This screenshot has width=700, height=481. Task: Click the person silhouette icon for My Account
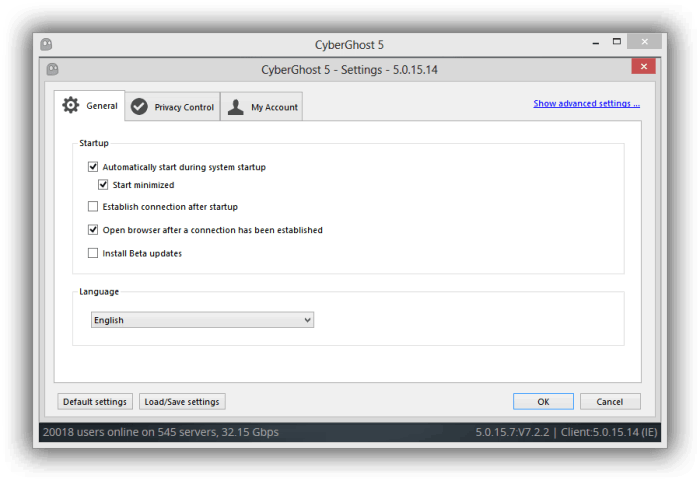pos(236,107)
